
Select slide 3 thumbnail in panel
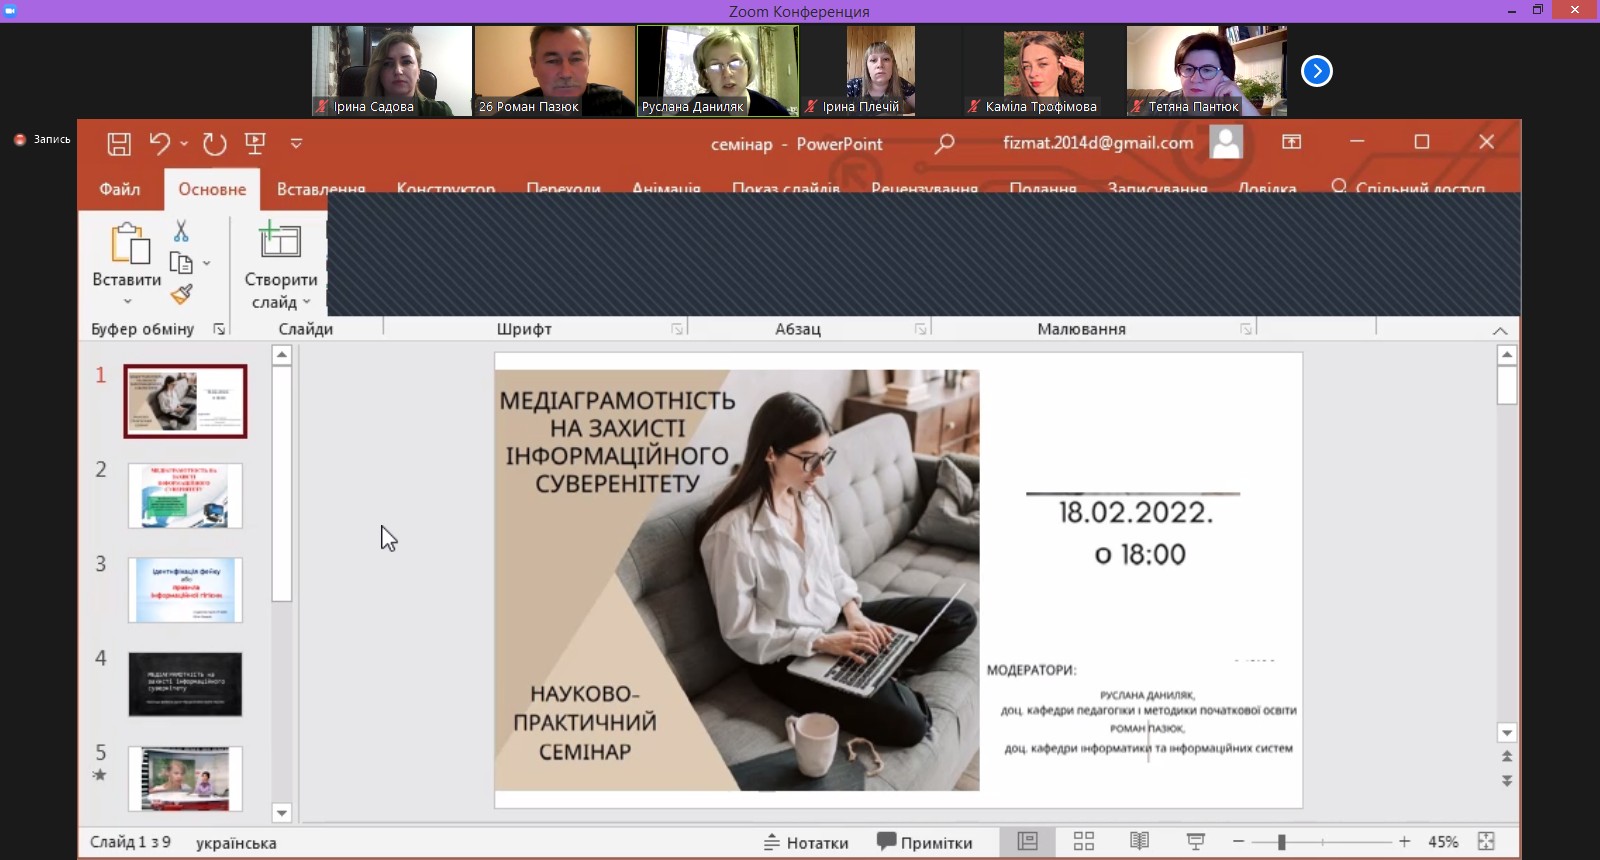(x=185, y=590)
